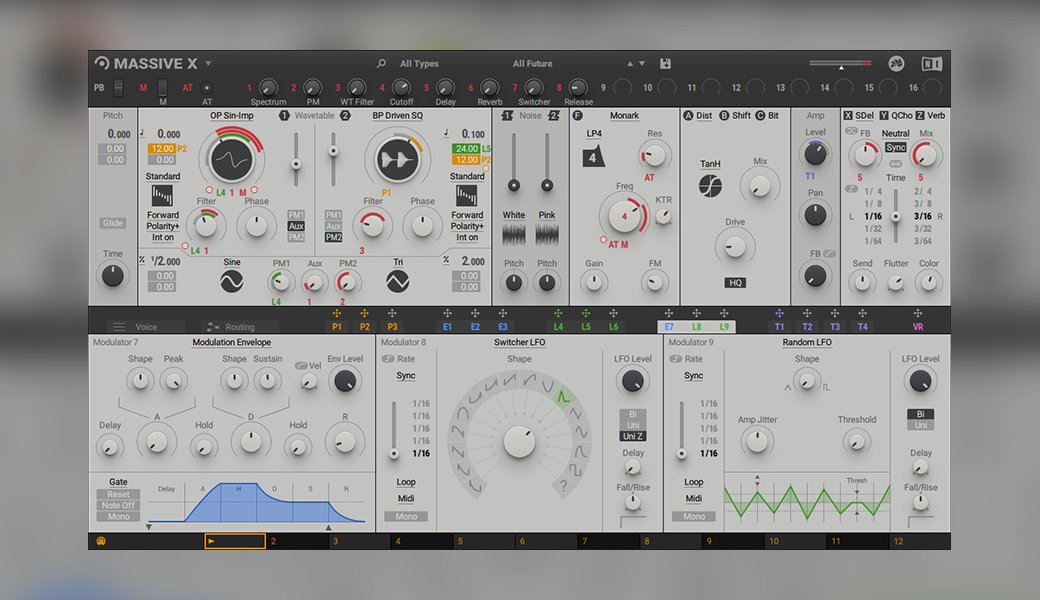Click the preset search magnifier icon
The width and height of the screenshot is (1040, 600).
(x=381, y=64)
